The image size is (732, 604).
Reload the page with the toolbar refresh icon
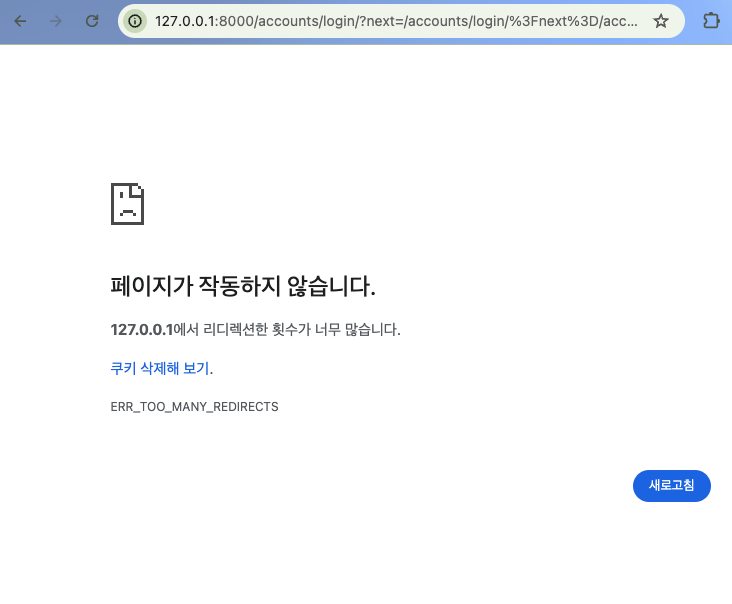(x=92, y=21)
